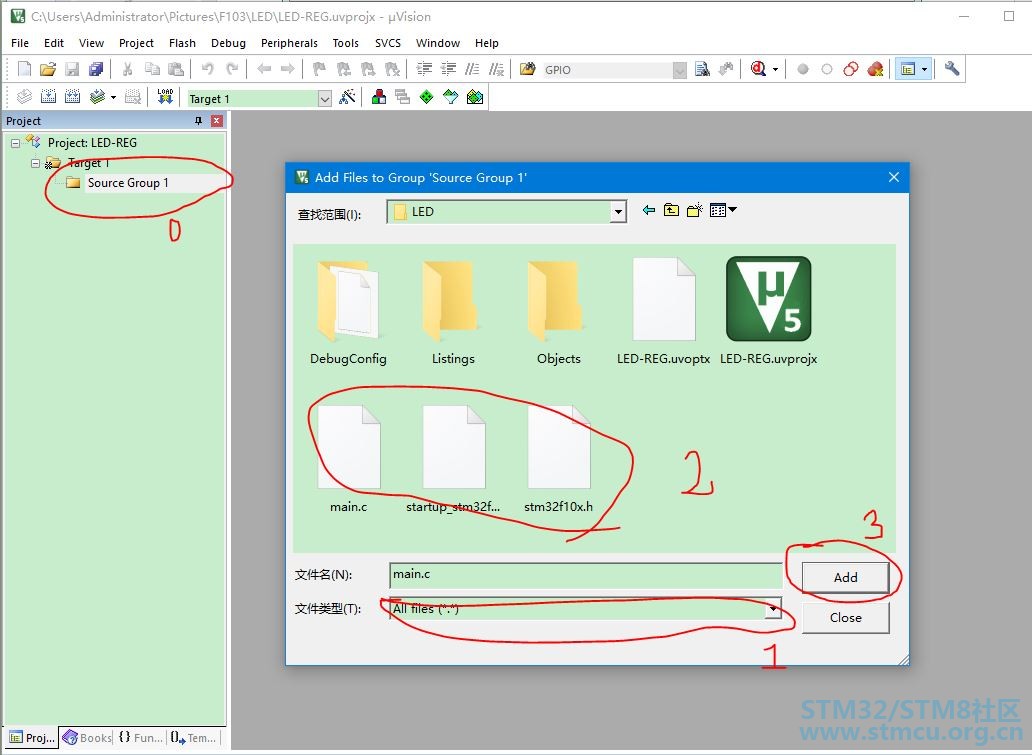Toggle the Project window toolbar button
Viewport: 1032px width, 755px height.
click(908, 68)
